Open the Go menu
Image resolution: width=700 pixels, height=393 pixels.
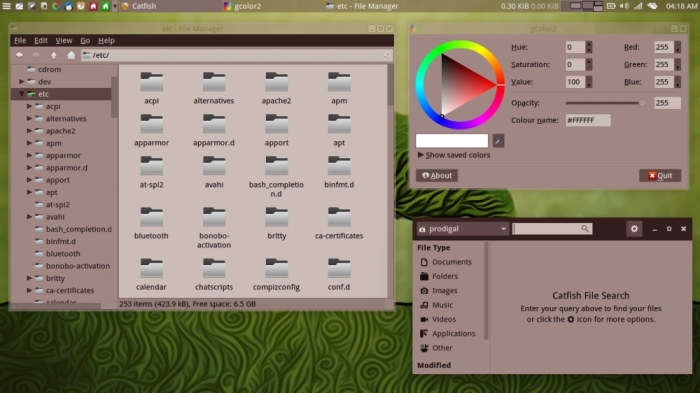85,40
